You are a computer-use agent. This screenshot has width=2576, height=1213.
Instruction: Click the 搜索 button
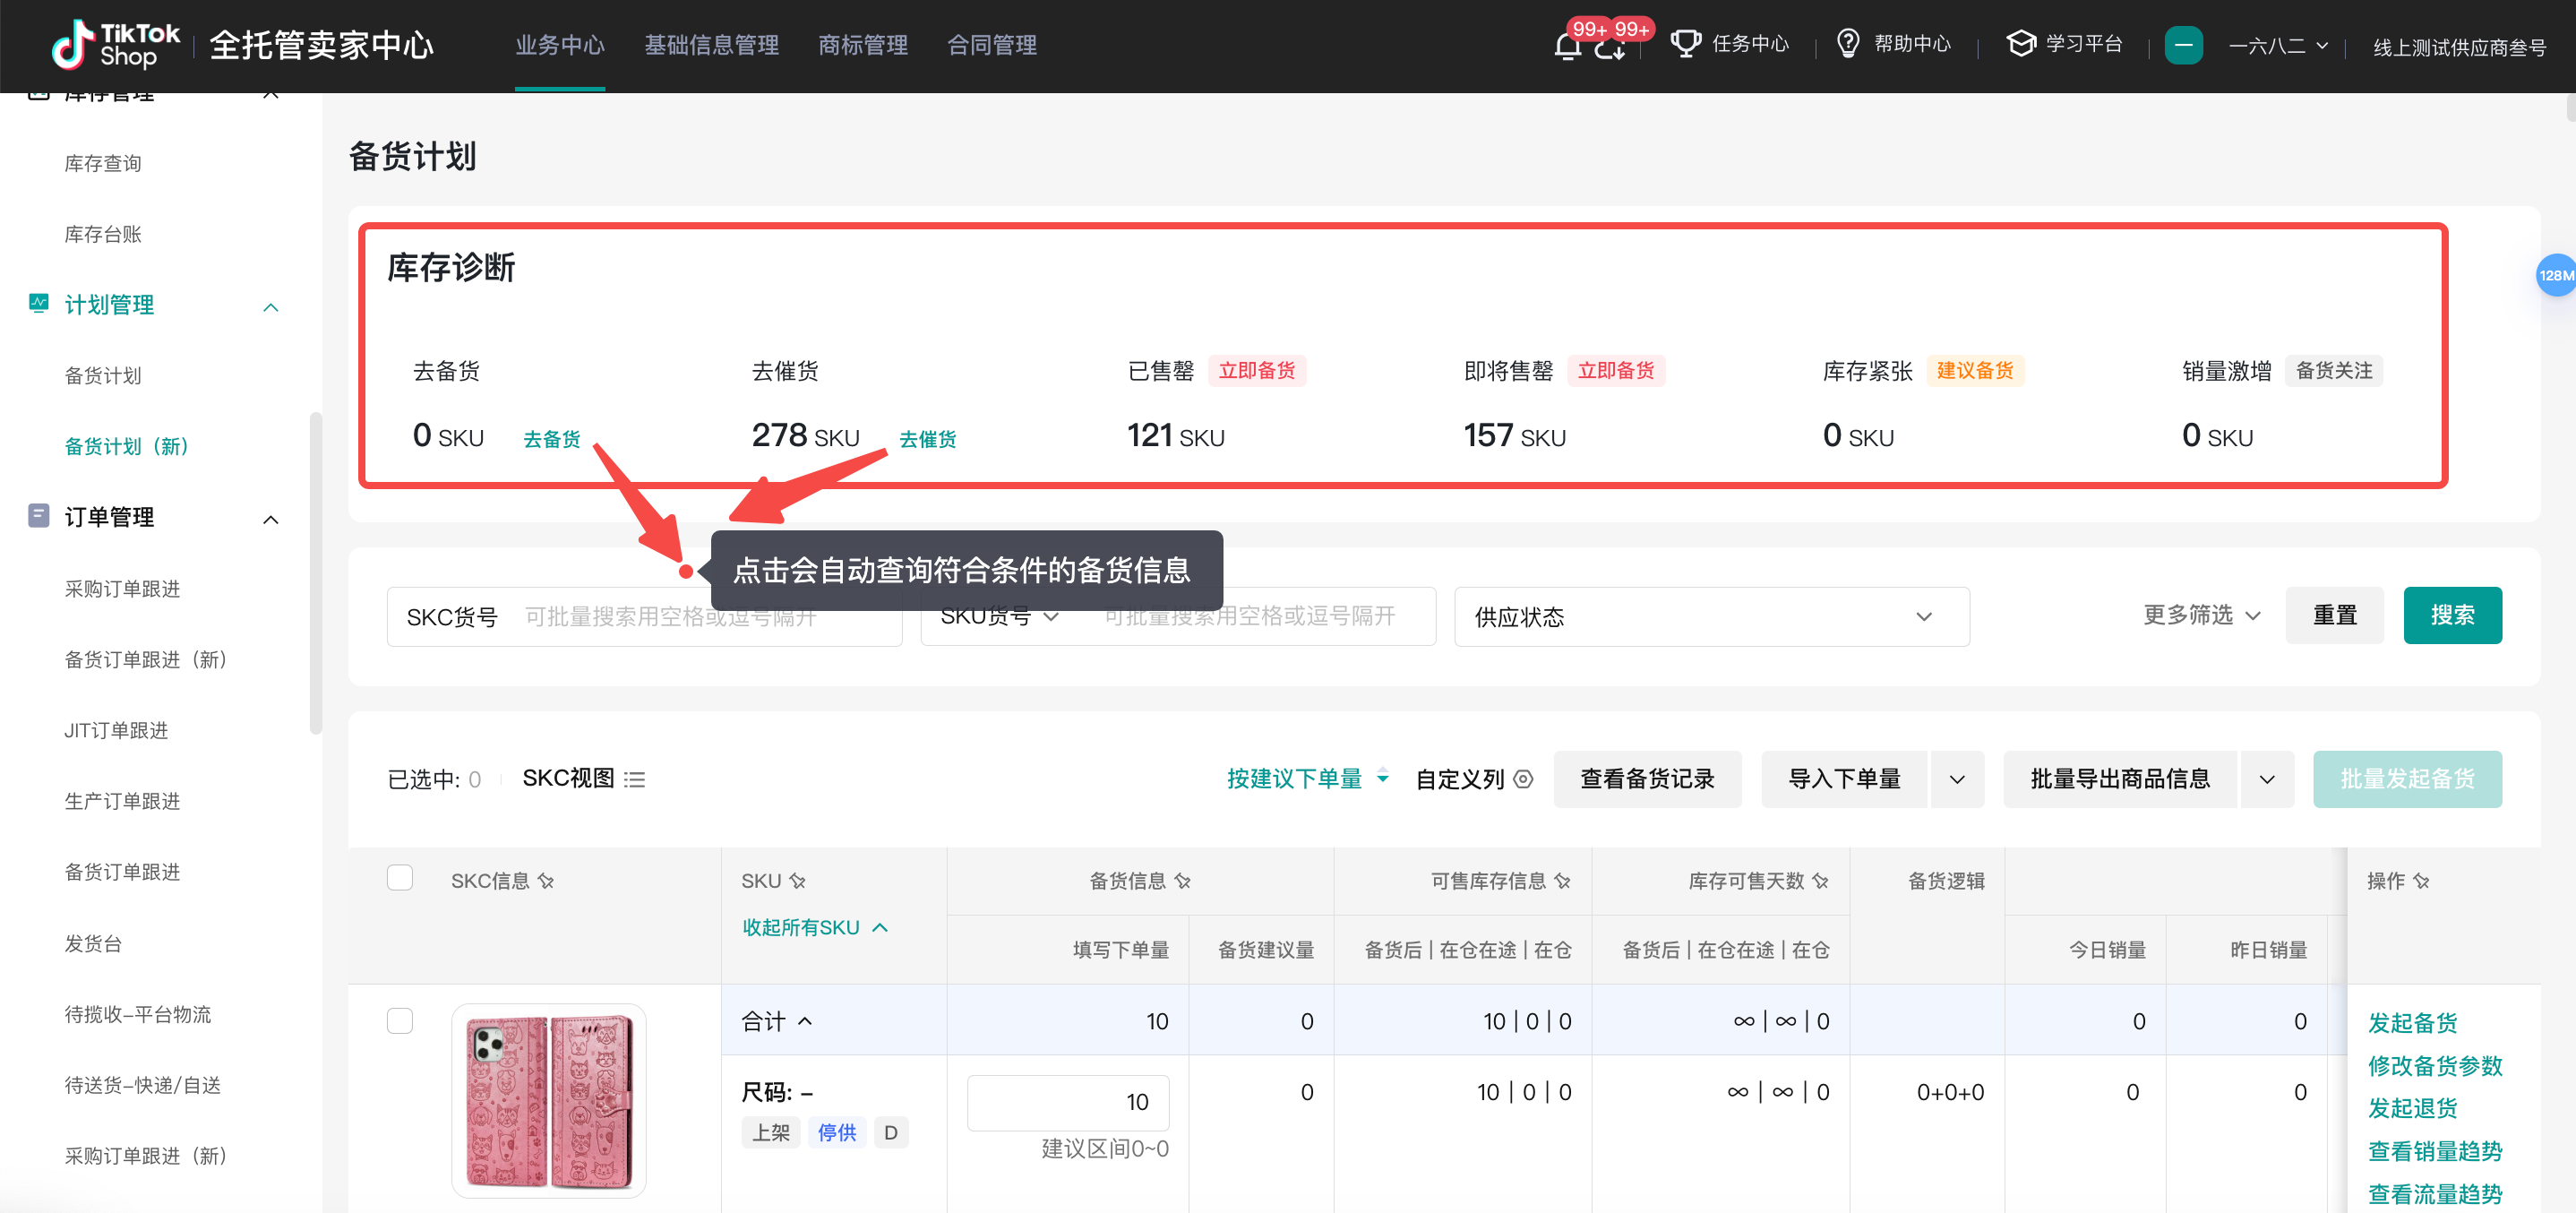(2452, 615)
